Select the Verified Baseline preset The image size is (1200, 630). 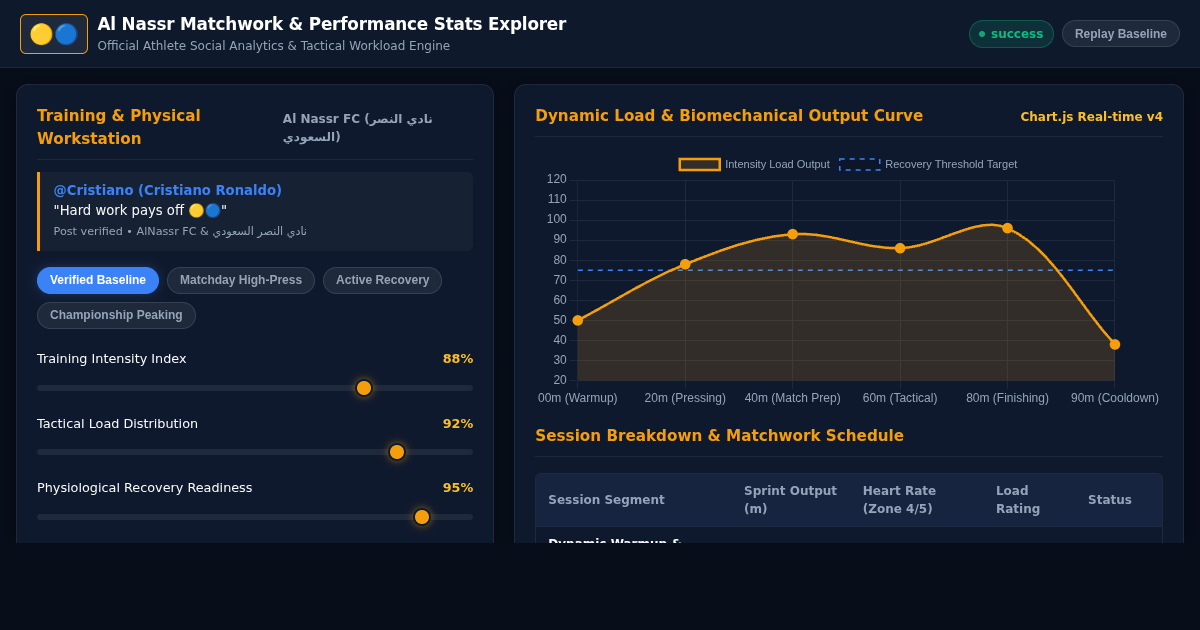pyautogui.click(x=98, y=280)
